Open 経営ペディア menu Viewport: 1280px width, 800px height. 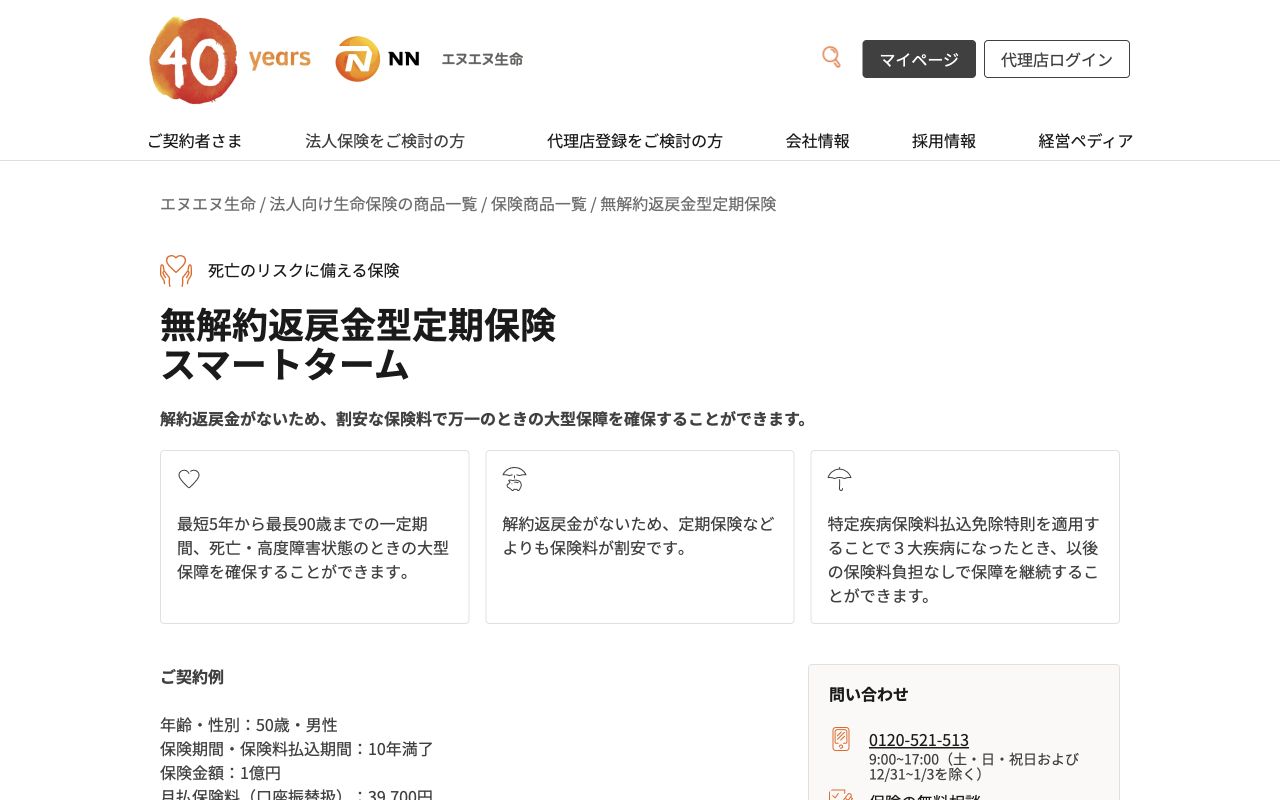coord(1086,141)
